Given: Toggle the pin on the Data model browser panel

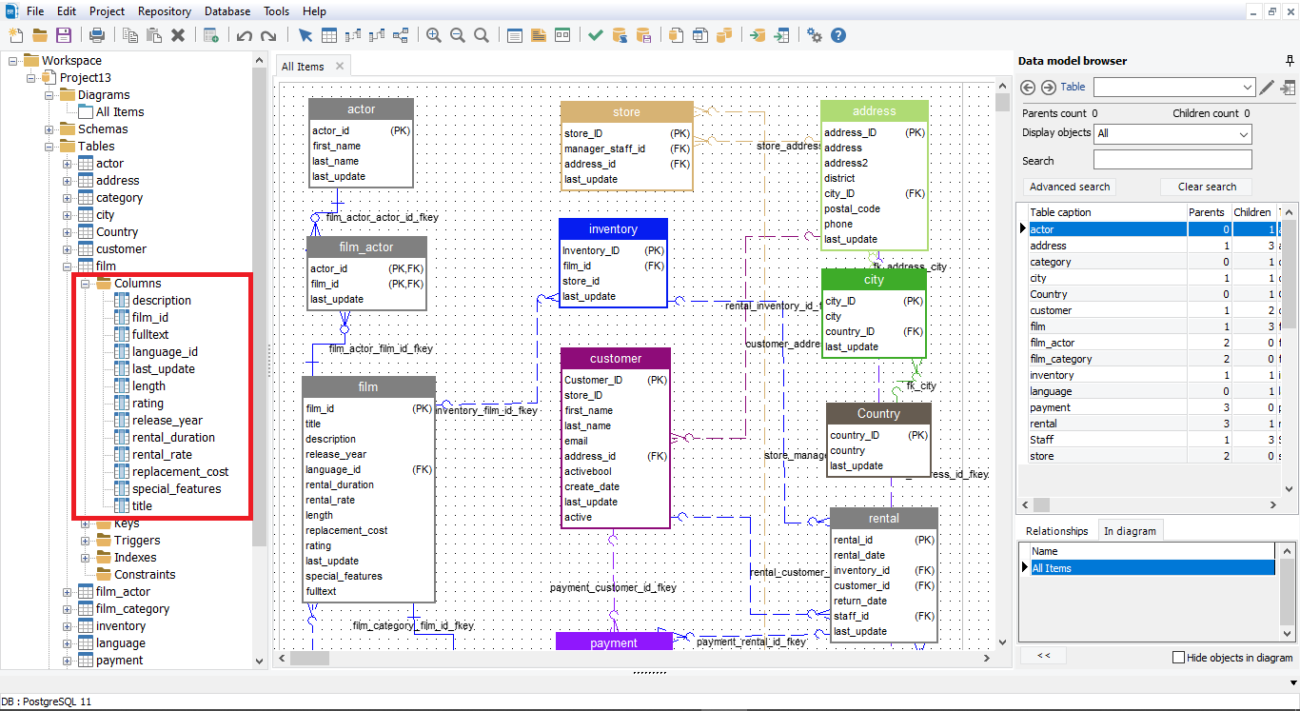Looking at the screenshot, I should pyautogui.click(x=1290, y=61).
